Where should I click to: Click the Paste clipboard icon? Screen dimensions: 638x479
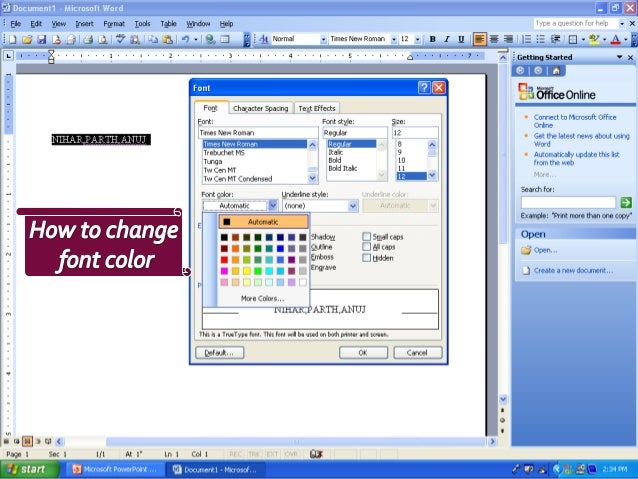point(167,39)
